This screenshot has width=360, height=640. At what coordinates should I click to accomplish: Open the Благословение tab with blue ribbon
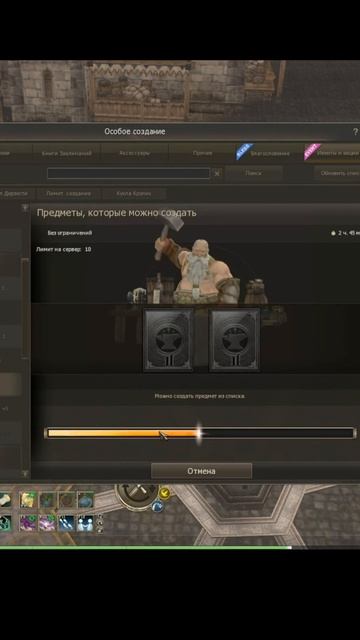(x=270, y=153)
